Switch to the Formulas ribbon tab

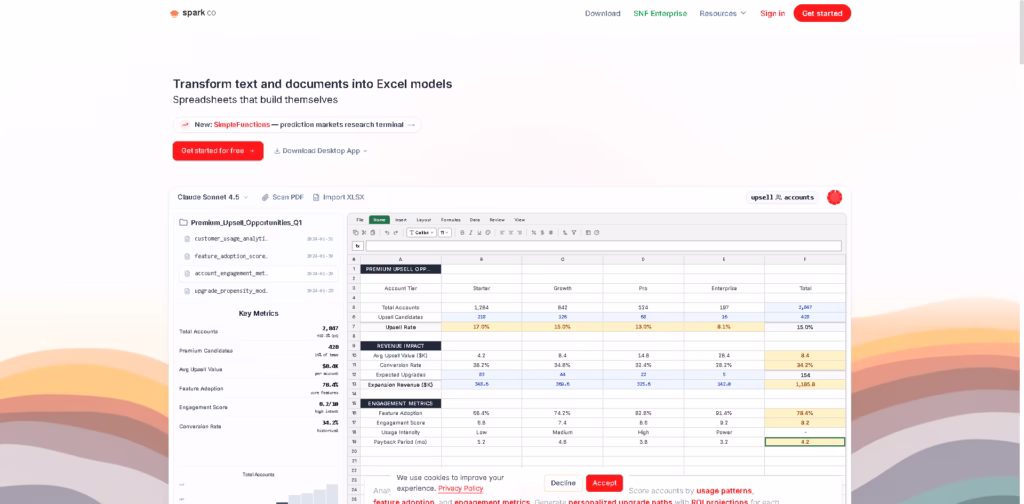[x=450, y=219]
